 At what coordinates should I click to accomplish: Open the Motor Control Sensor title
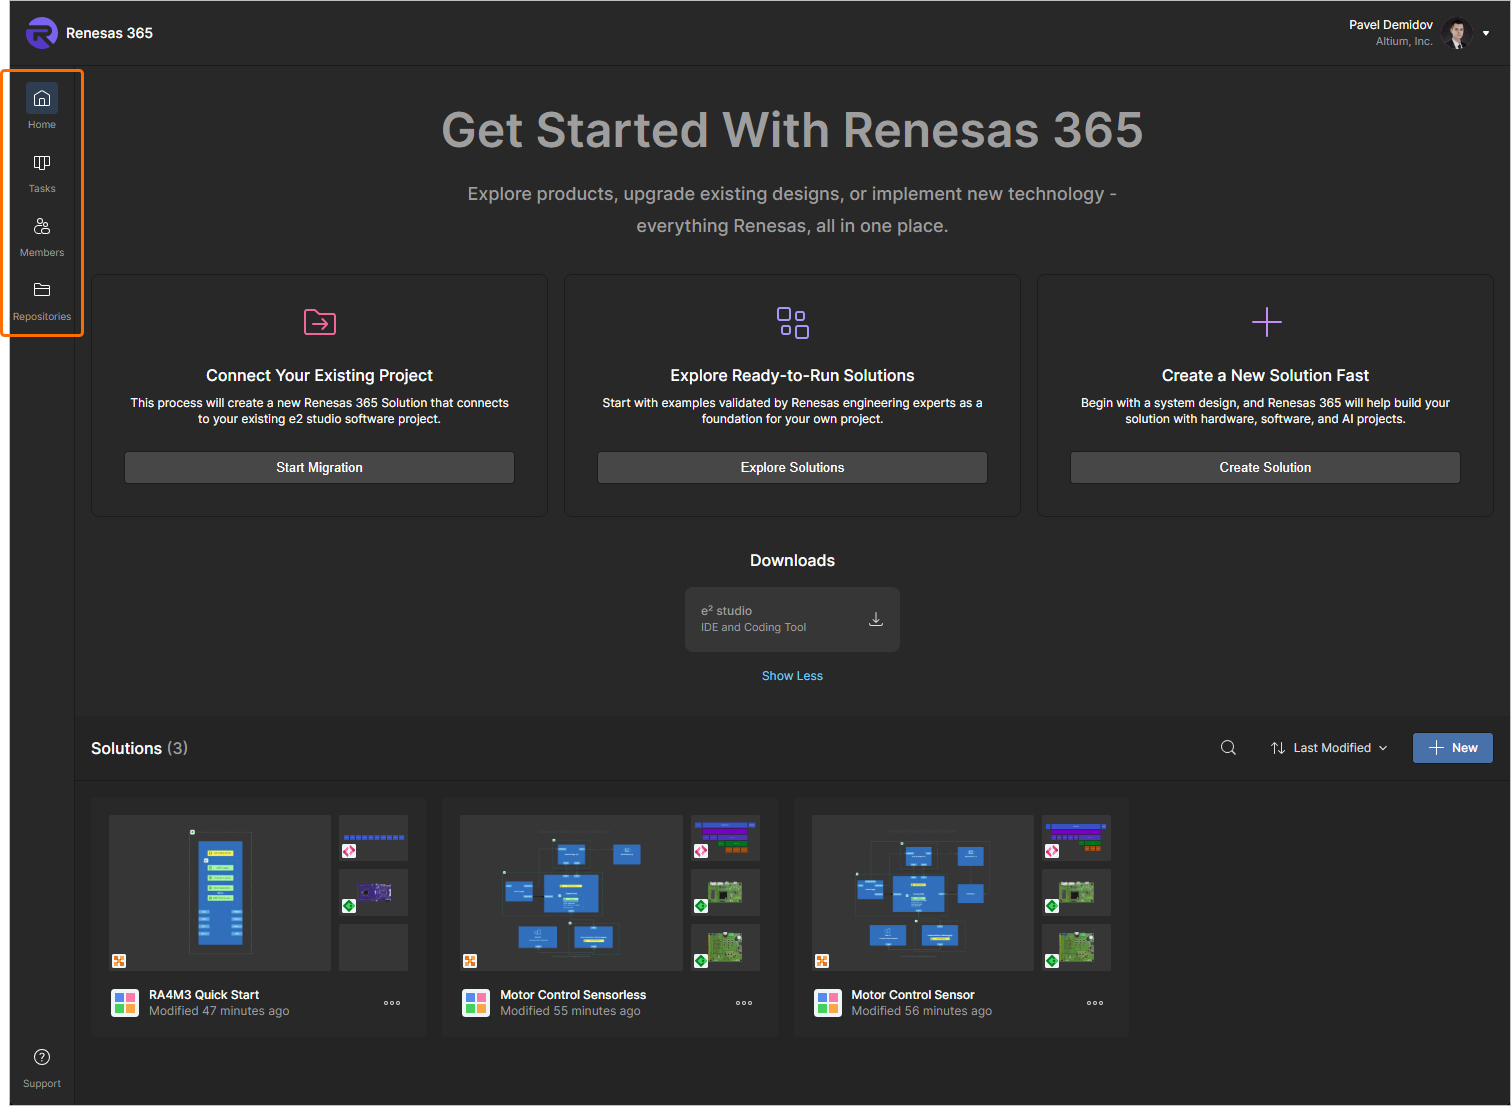pyautogui.click(x=913, y=995)
